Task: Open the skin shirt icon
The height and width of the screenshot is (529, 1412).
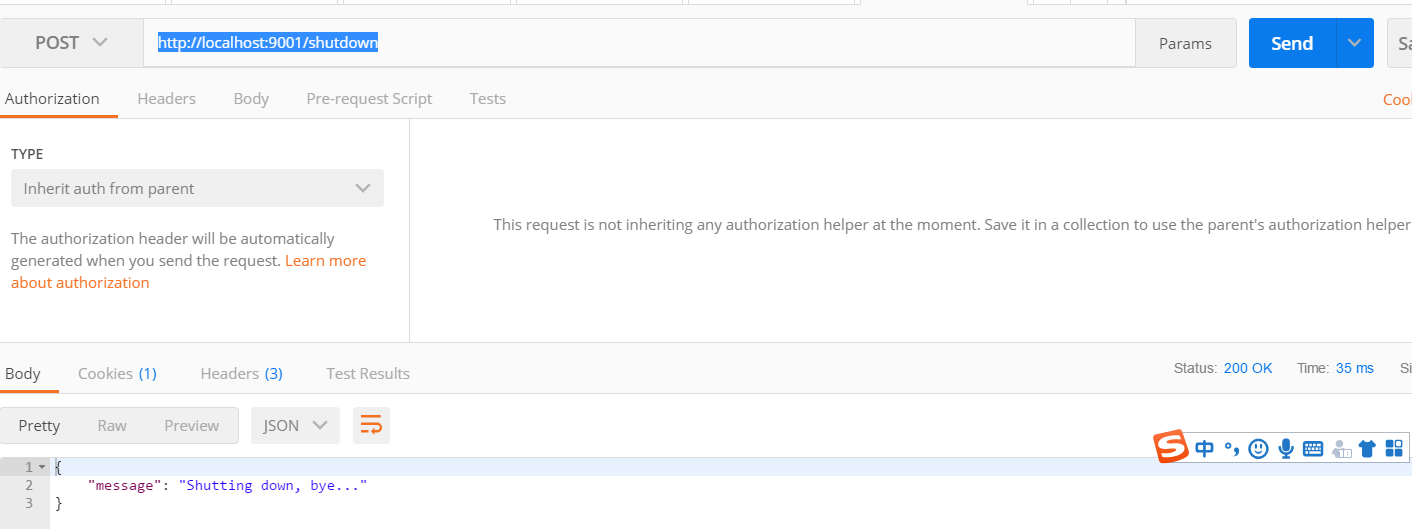Action: point(1367,449)
